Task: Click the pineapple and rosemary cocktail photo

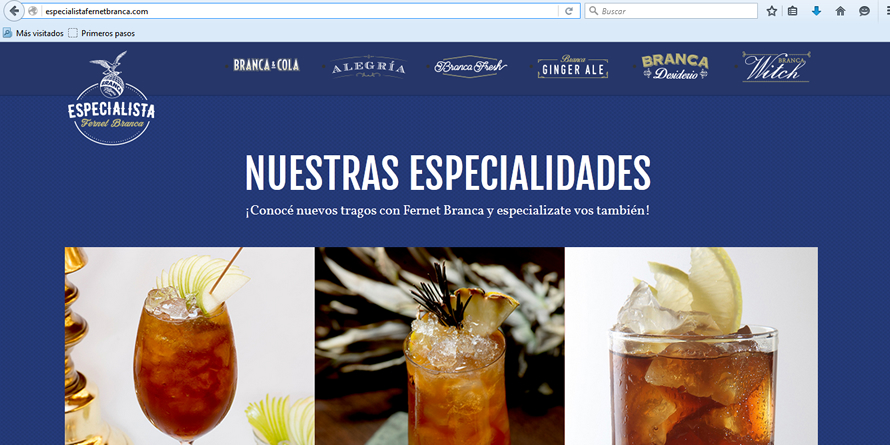Action: point(440,346)
